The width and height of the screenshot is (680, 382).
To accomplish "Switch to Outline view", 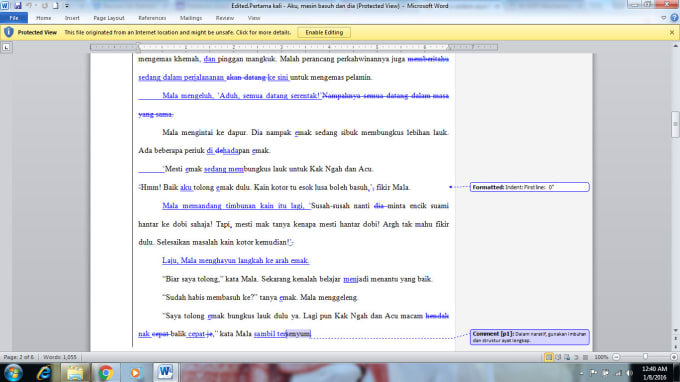I will click(576, 357).
